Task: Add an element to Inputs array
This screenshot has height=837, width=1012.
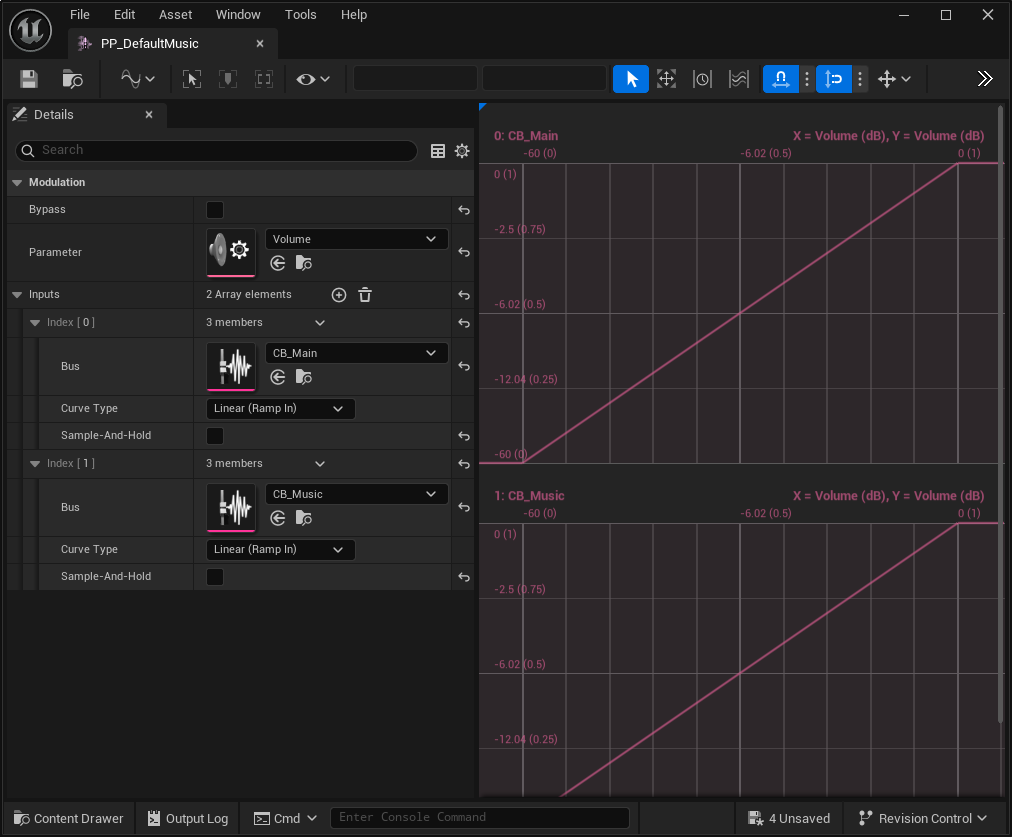Action: point(339,295)
